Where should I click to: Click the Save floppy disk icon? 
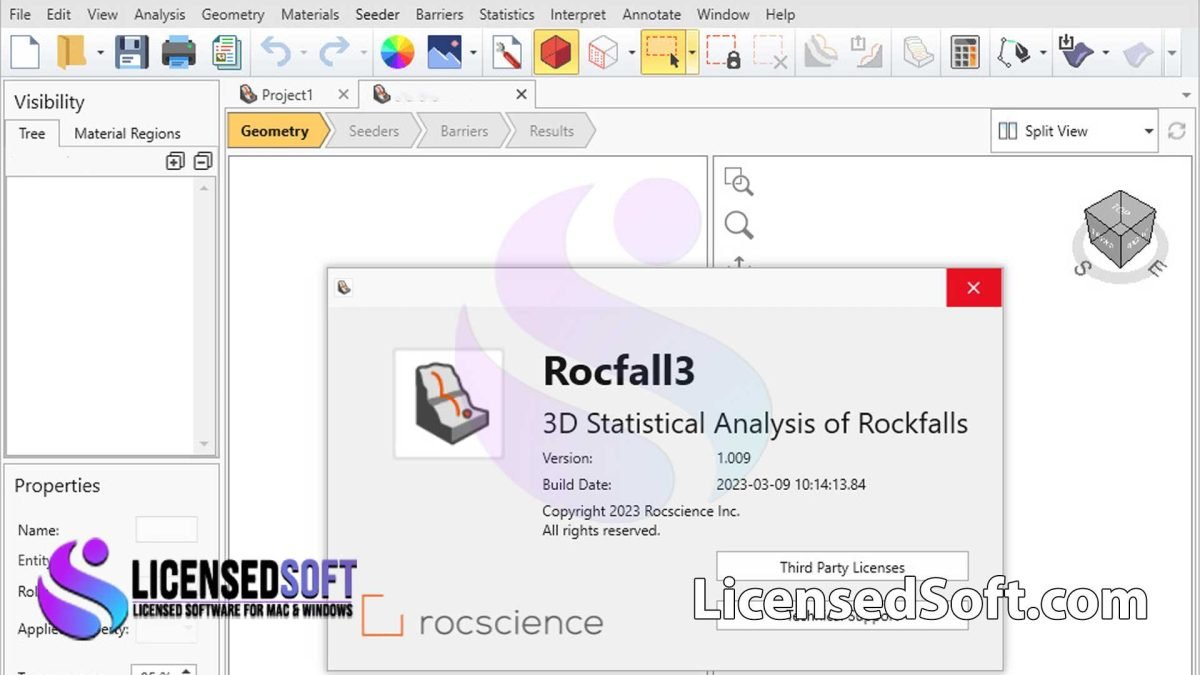[132, 52]
